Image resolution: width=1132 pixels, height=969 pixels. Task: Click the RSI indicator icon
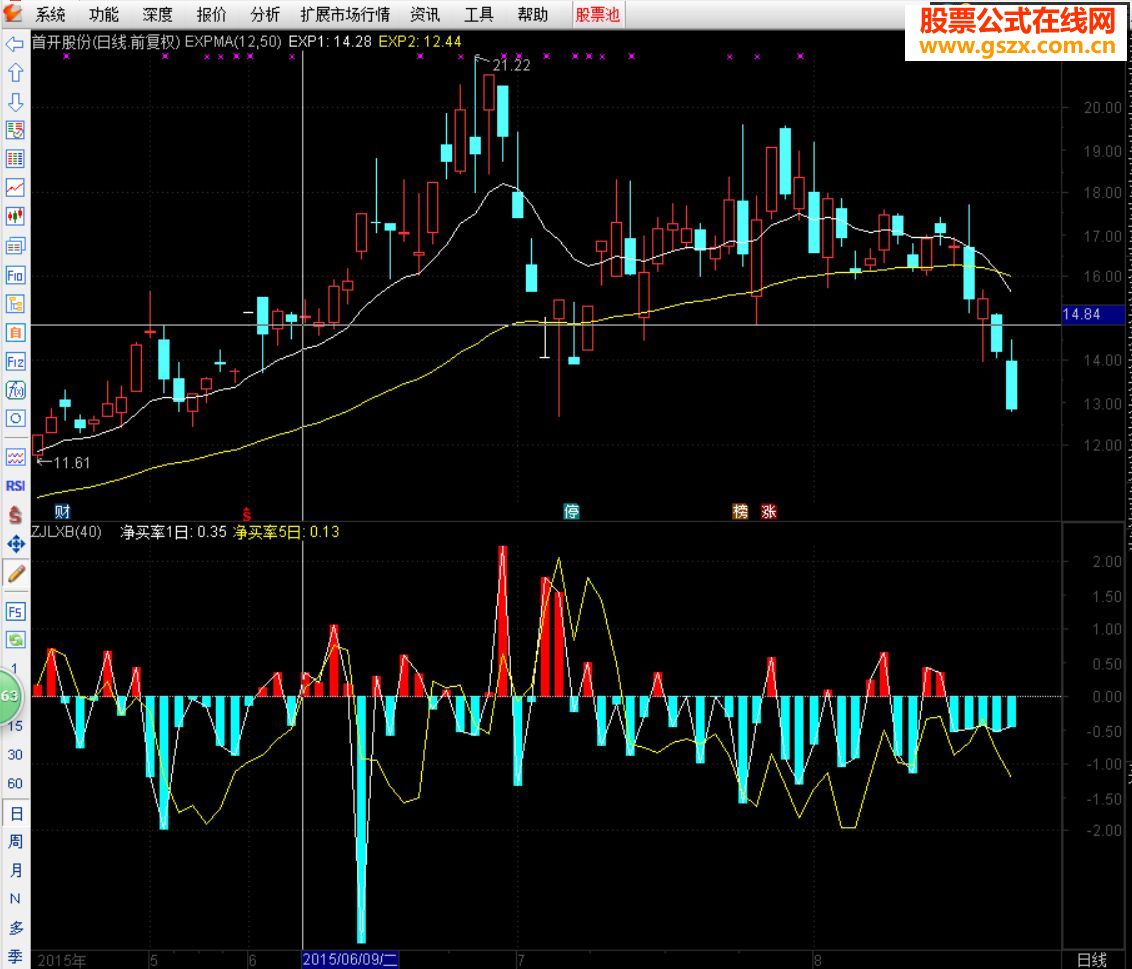[x=15, y=485]
